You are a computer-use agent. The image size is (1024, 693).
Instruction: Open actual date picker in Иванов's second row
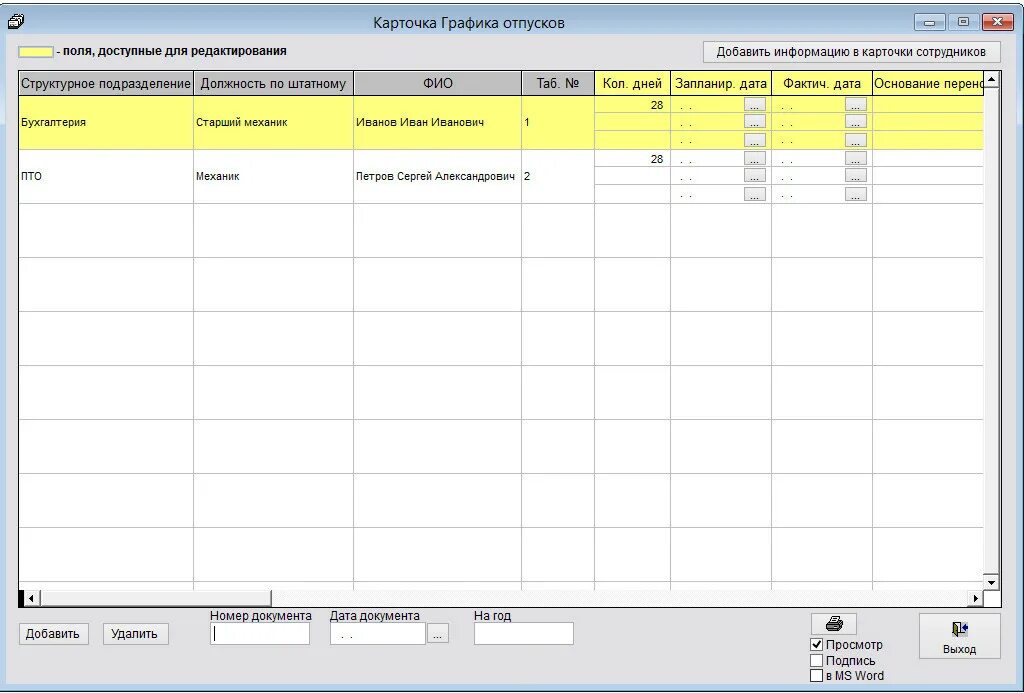coord(856,122)
